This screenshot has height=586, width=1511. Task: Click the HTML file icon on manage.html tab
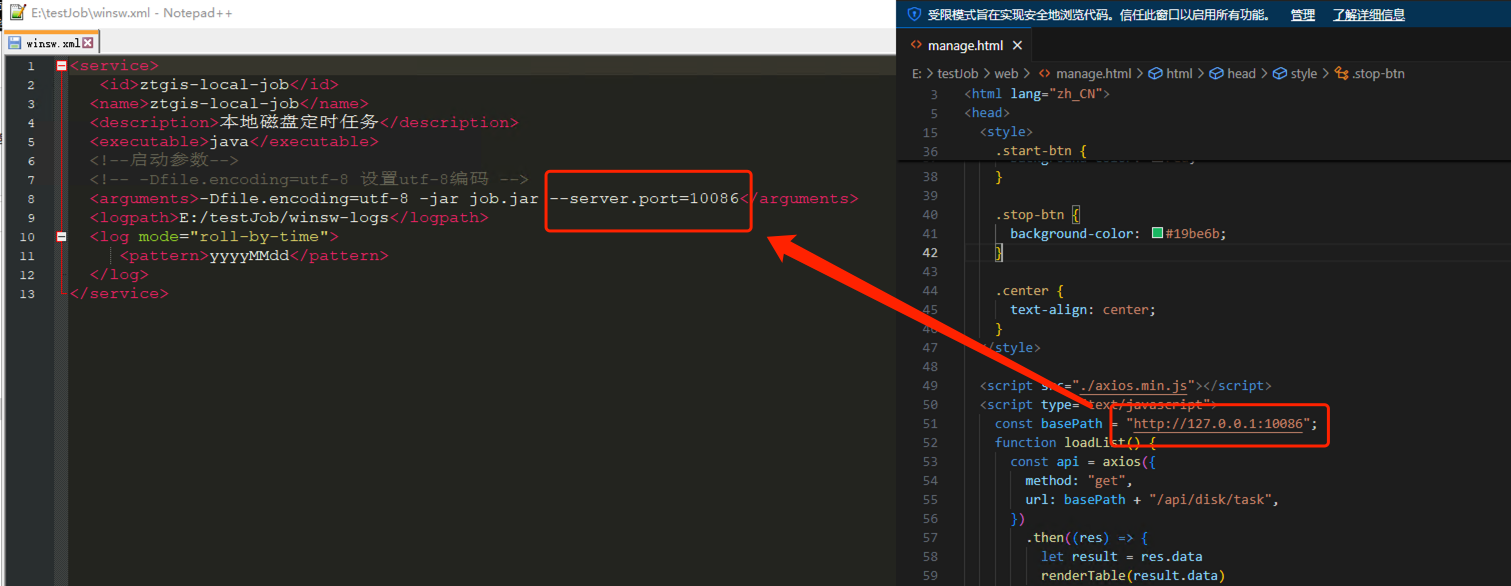pyautogui.click(x=916, y=46)
